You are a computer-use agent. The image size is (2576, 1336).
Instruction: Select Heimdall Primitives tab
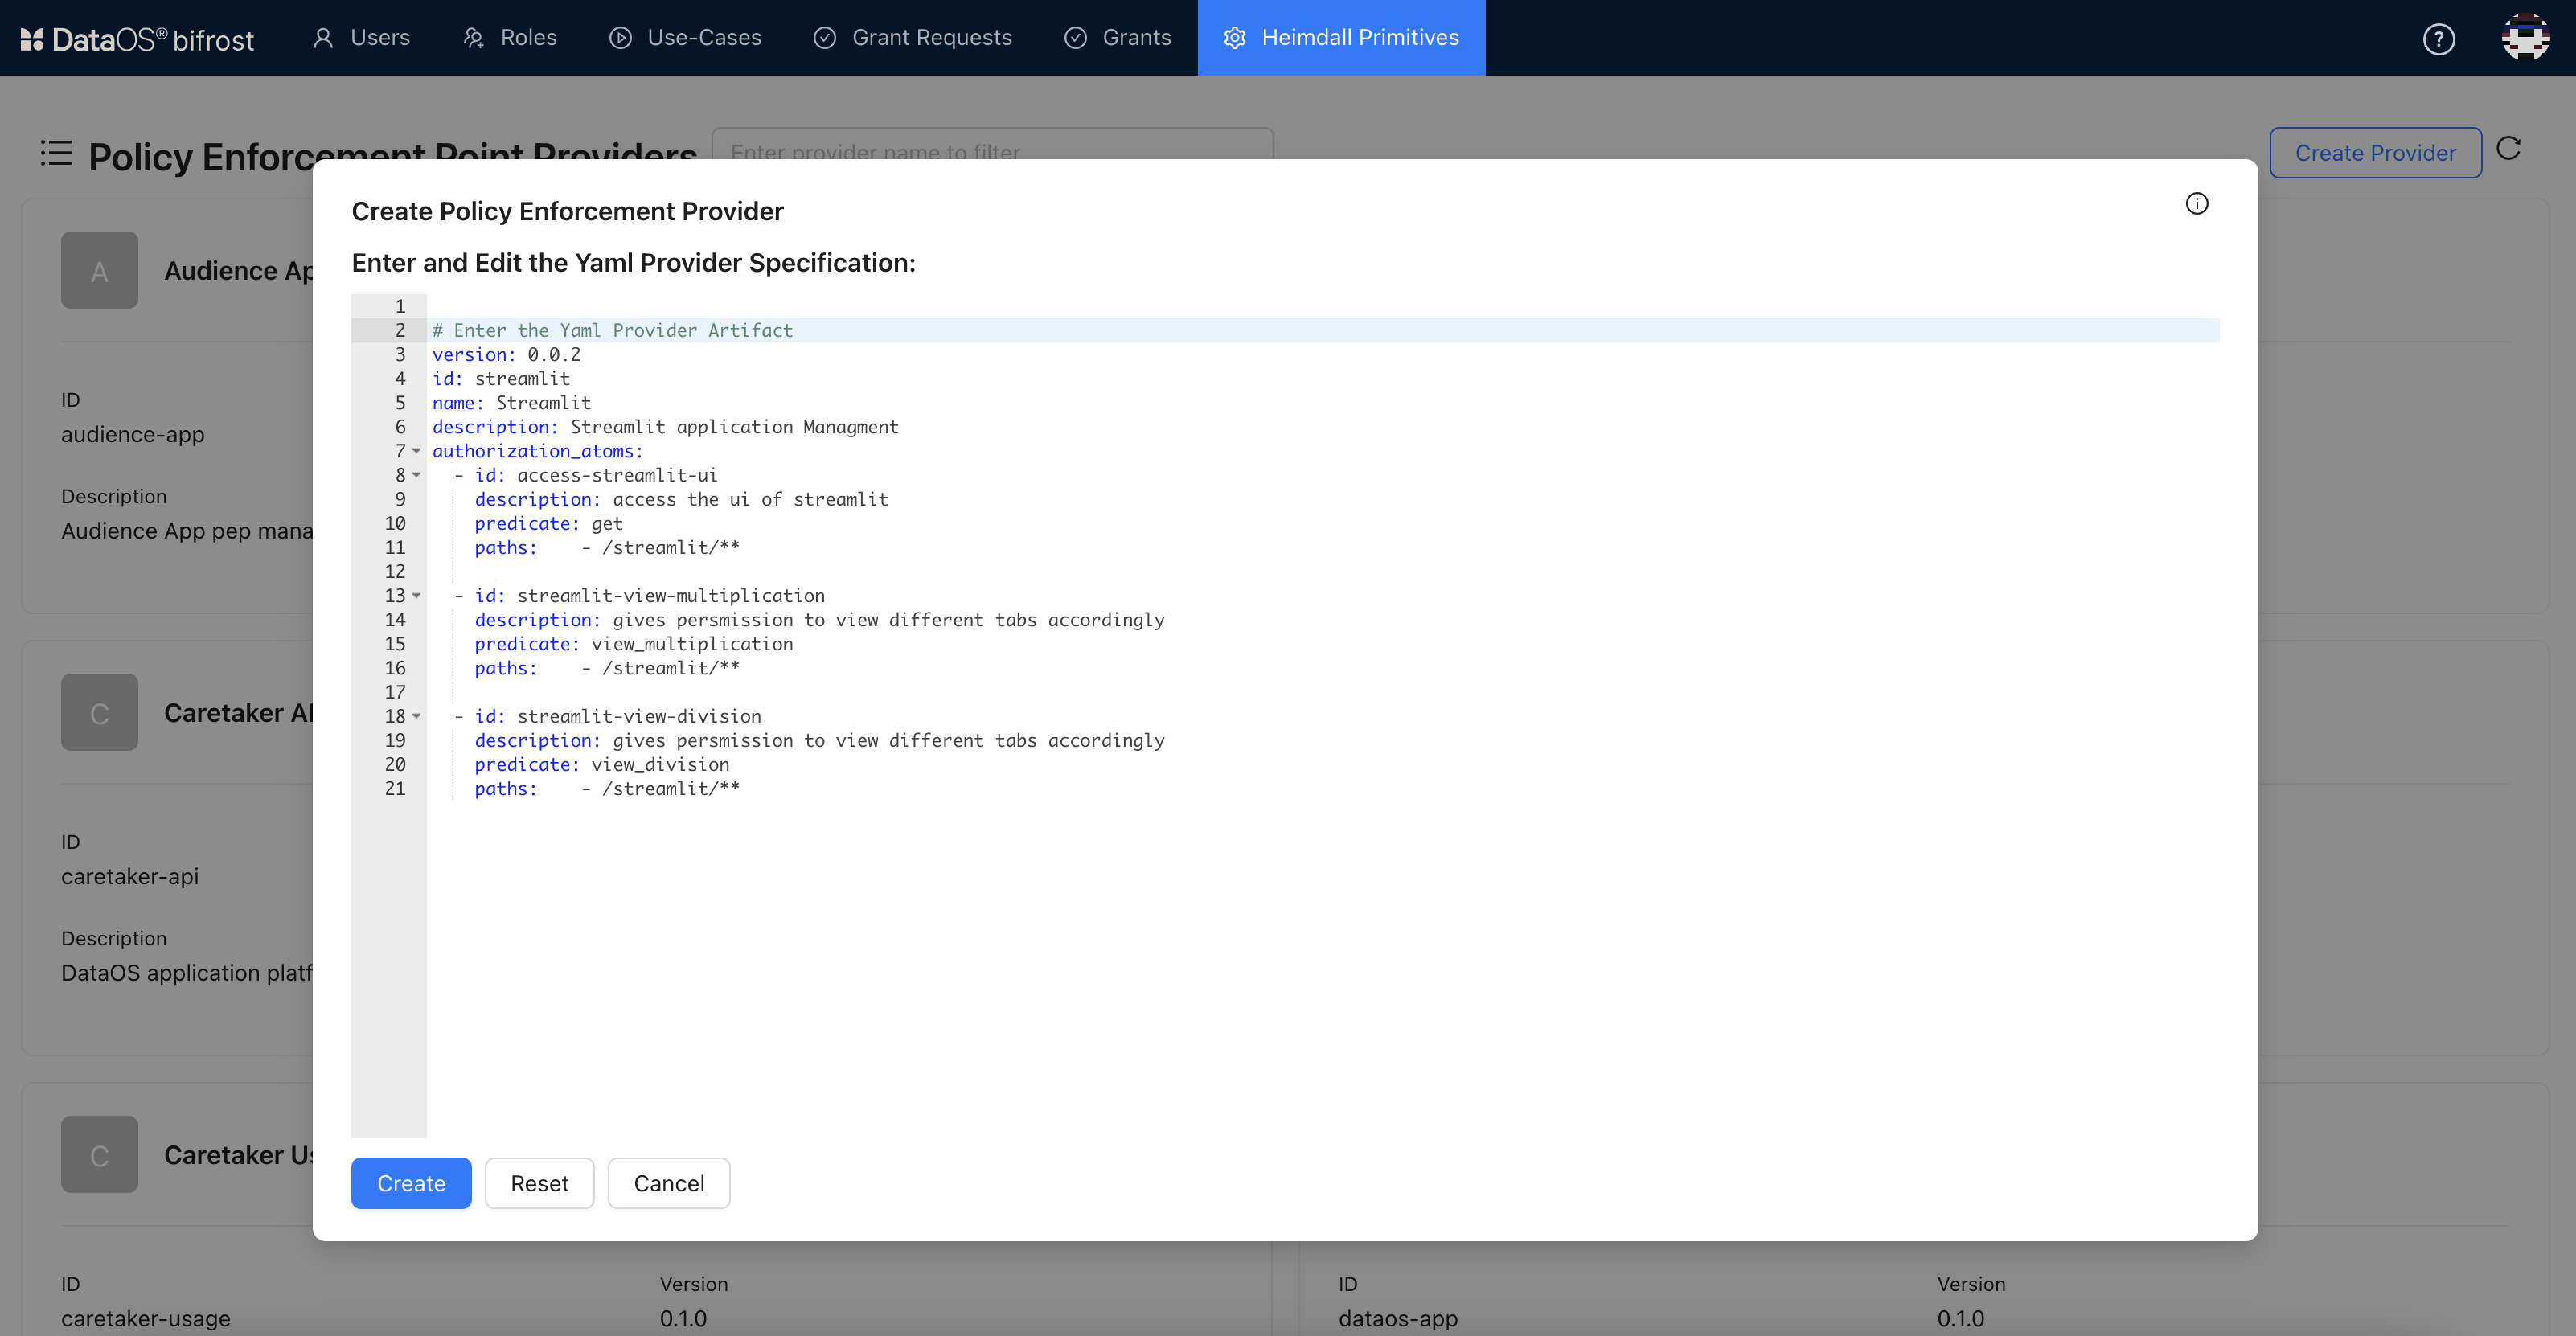[1341, 38]
